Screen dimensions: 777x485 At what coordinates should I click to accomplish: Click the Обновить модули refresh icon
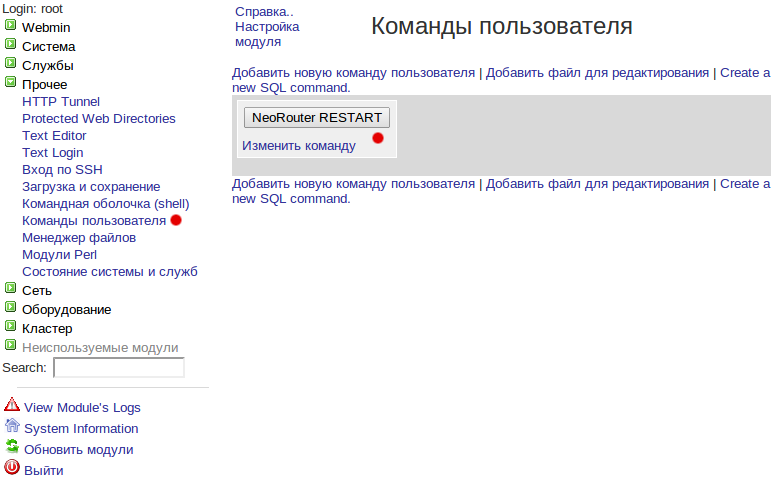tap(12, 446)
